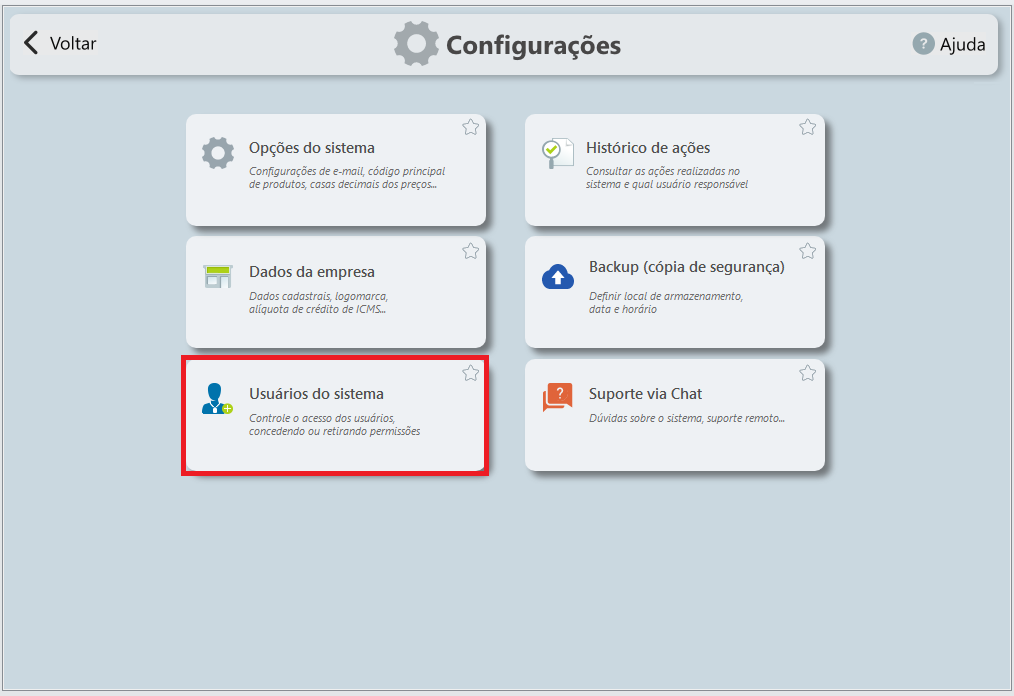Open Histórico de ações title

coord(648,148)
